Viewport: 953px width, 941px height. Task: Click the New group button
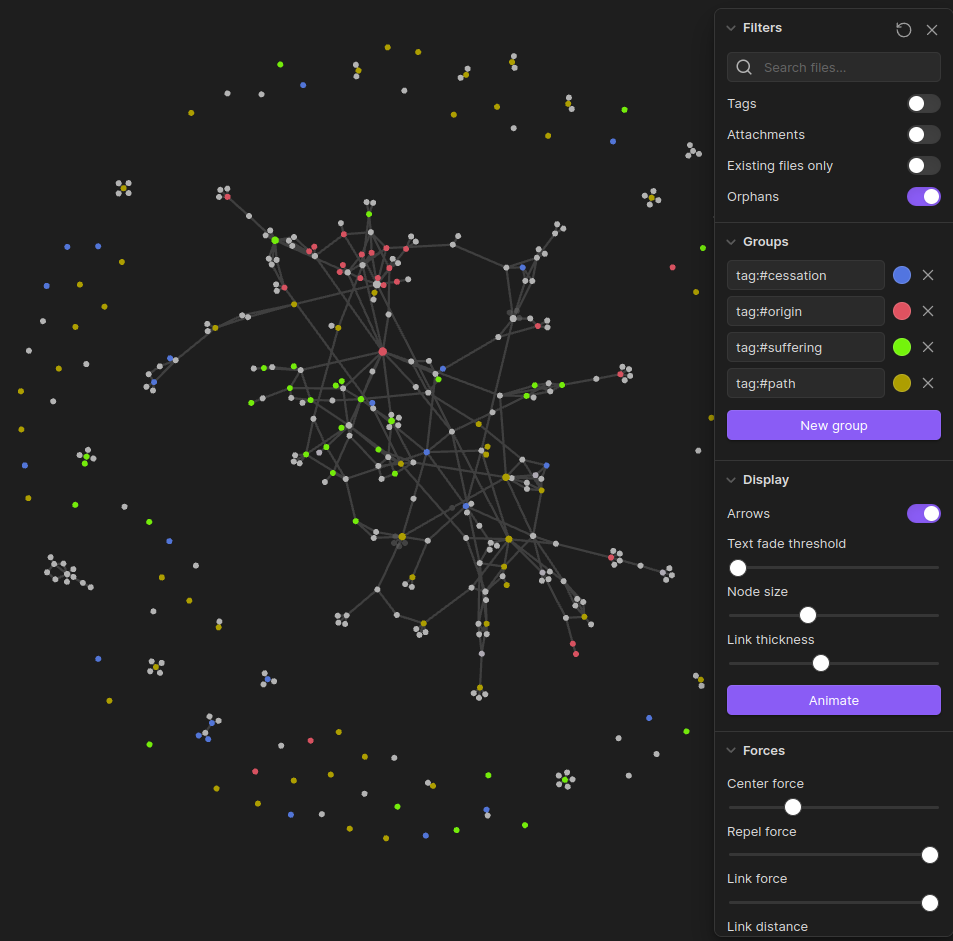pos(833,425)
